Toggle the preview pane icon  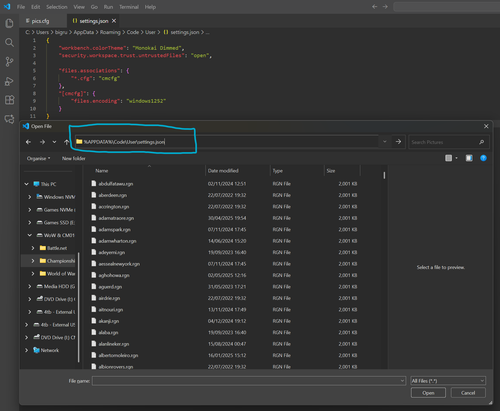[x=469, y=158]
